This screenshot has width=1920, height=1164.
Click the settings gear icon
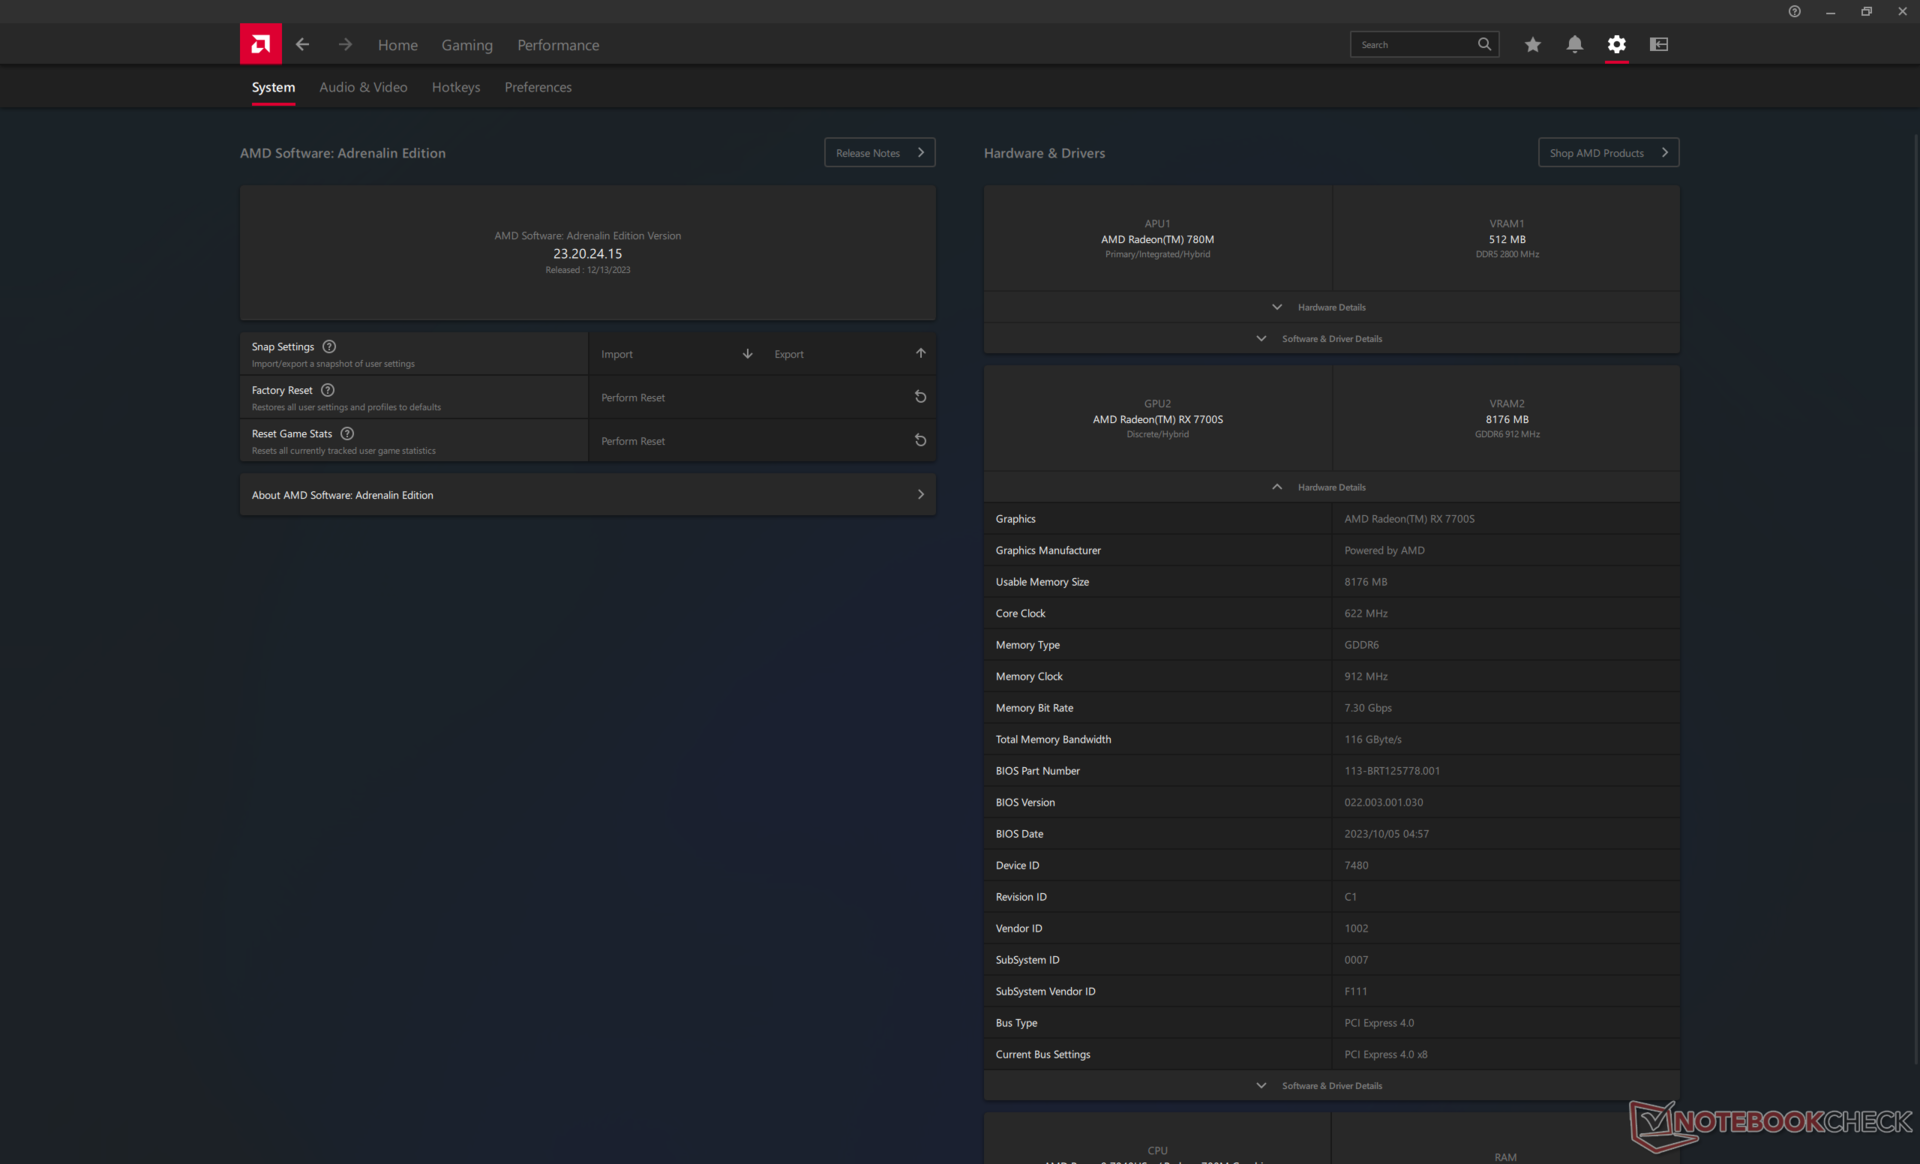coord(1616,44)
